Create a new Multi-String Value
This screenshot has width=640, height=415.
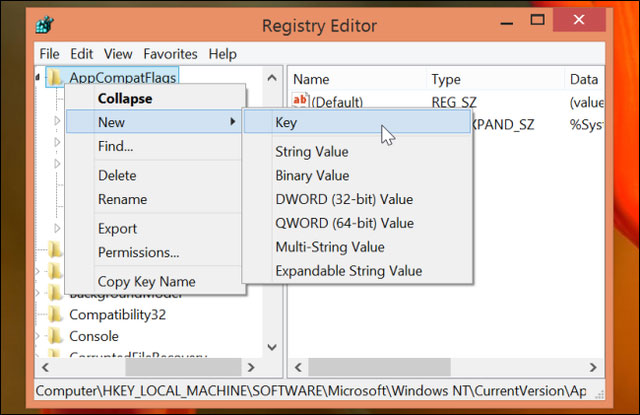357,247
